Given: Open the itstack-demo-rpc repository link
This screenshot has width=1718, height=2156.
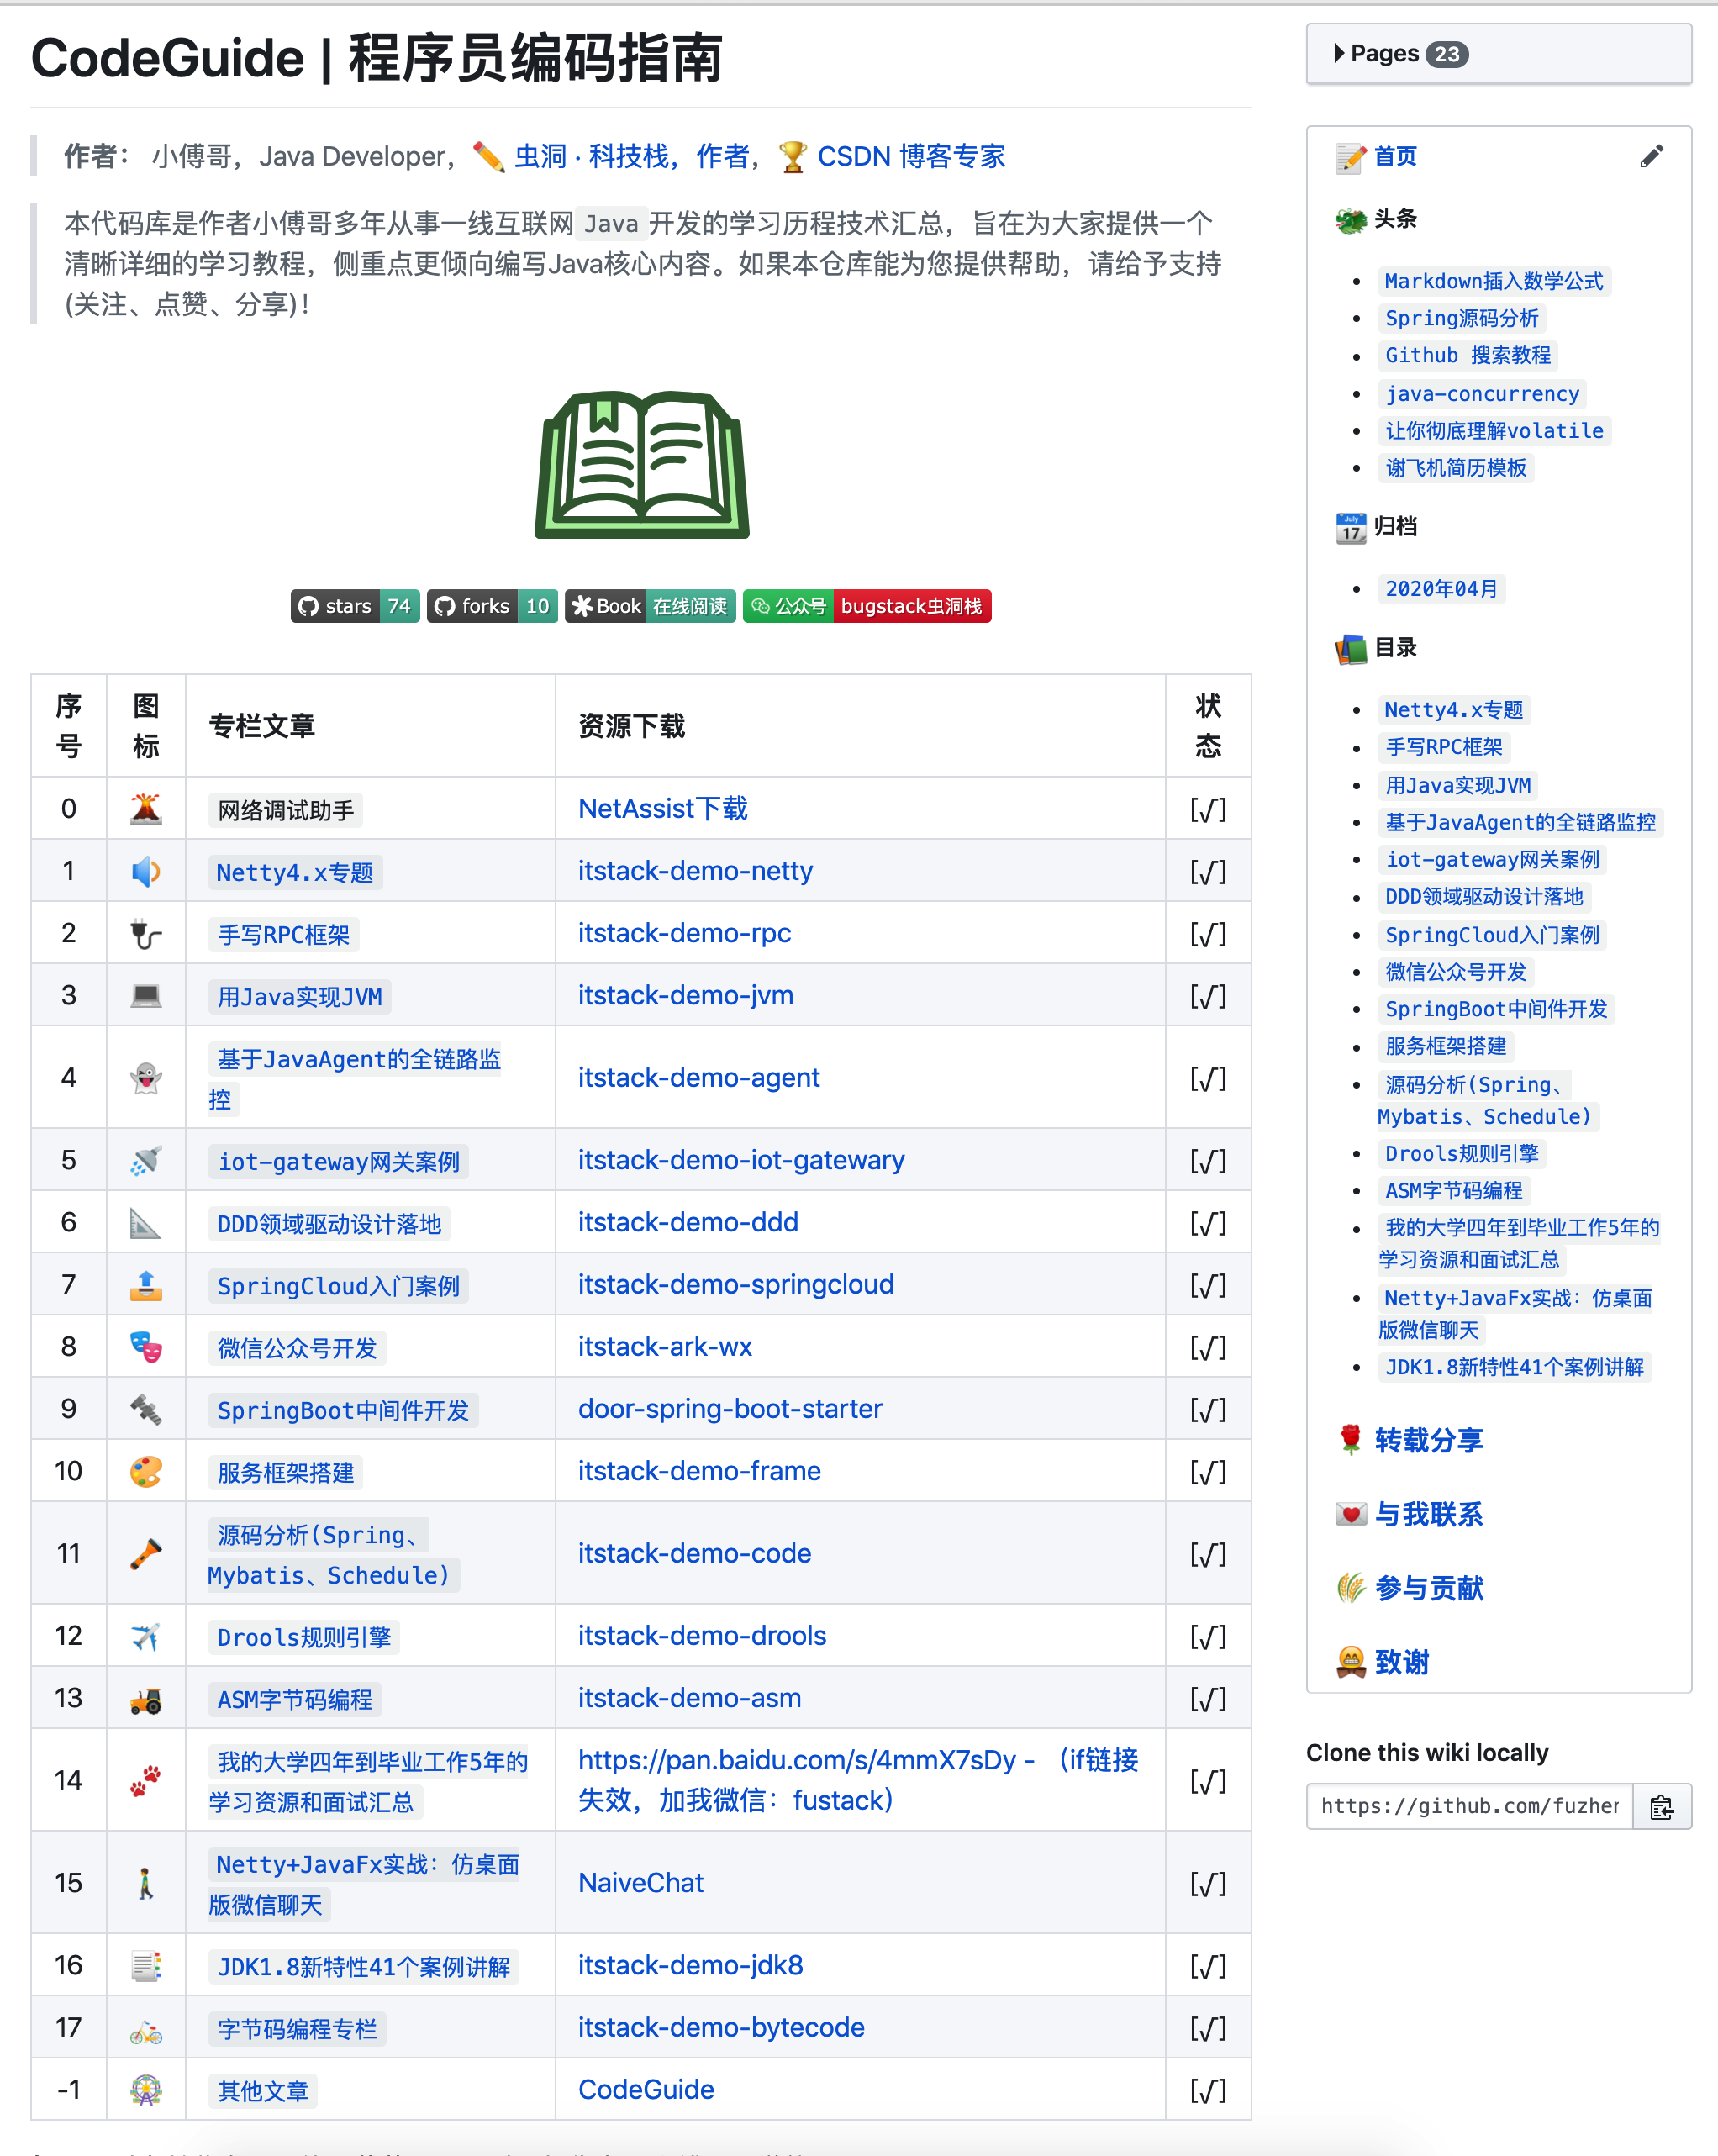Looking at the screenshot, I should (x=683, y=933).
